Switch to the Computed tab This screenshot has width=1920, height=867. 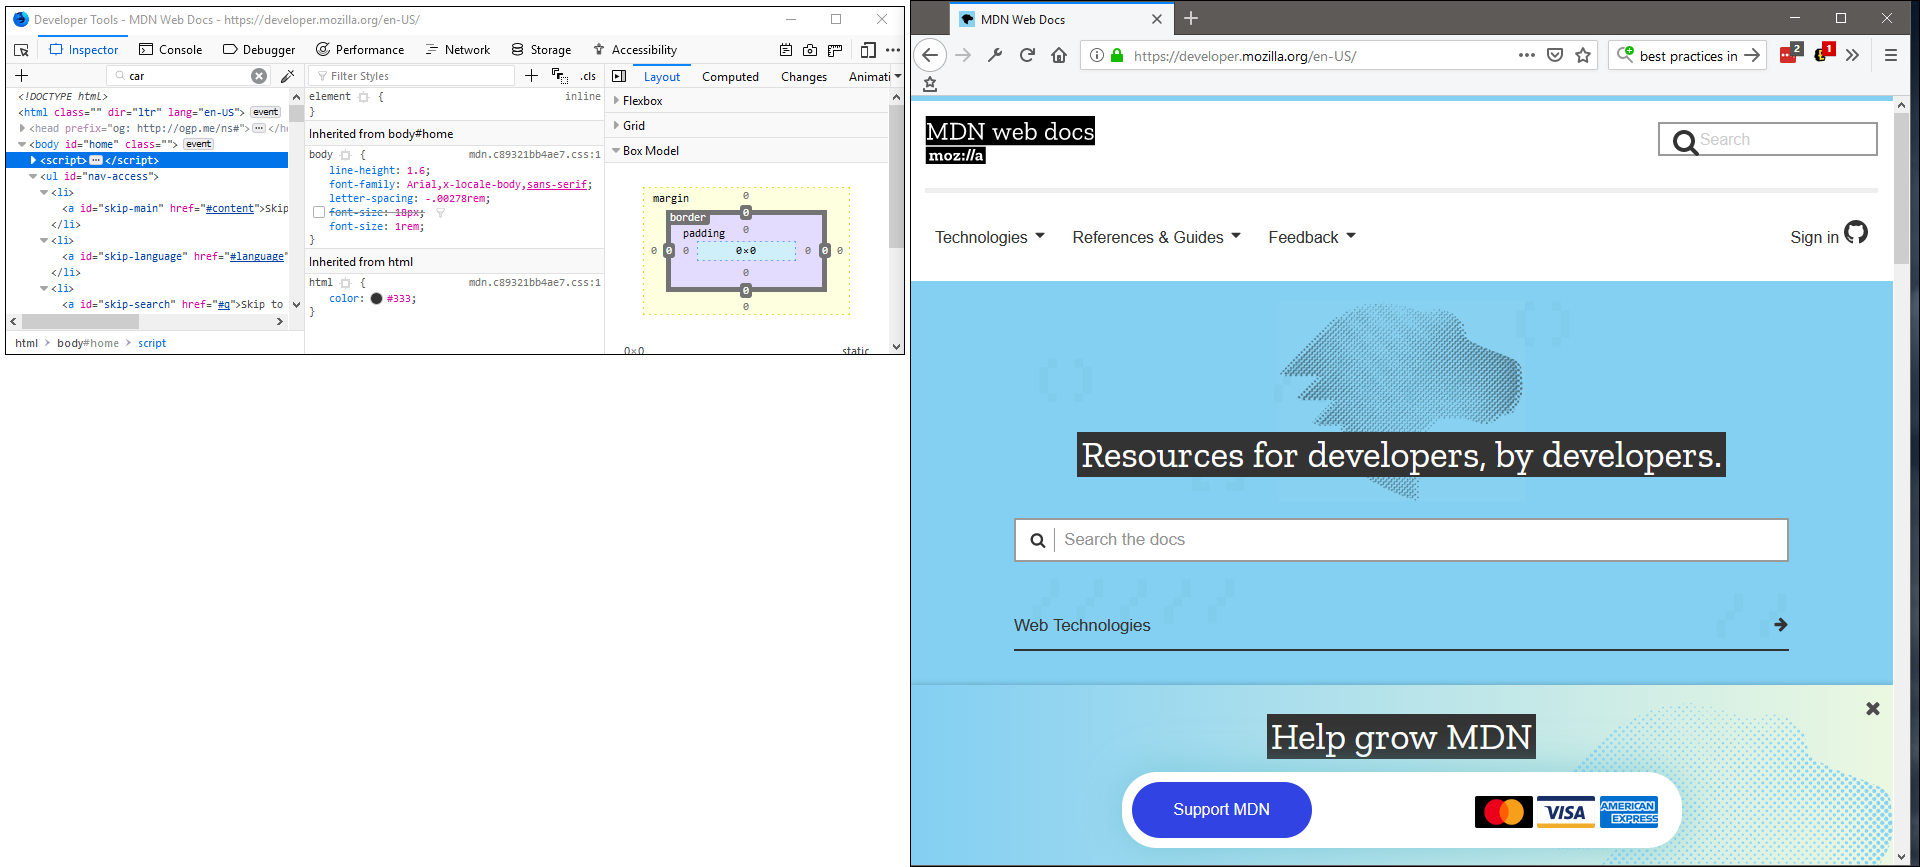coord(730,77)
